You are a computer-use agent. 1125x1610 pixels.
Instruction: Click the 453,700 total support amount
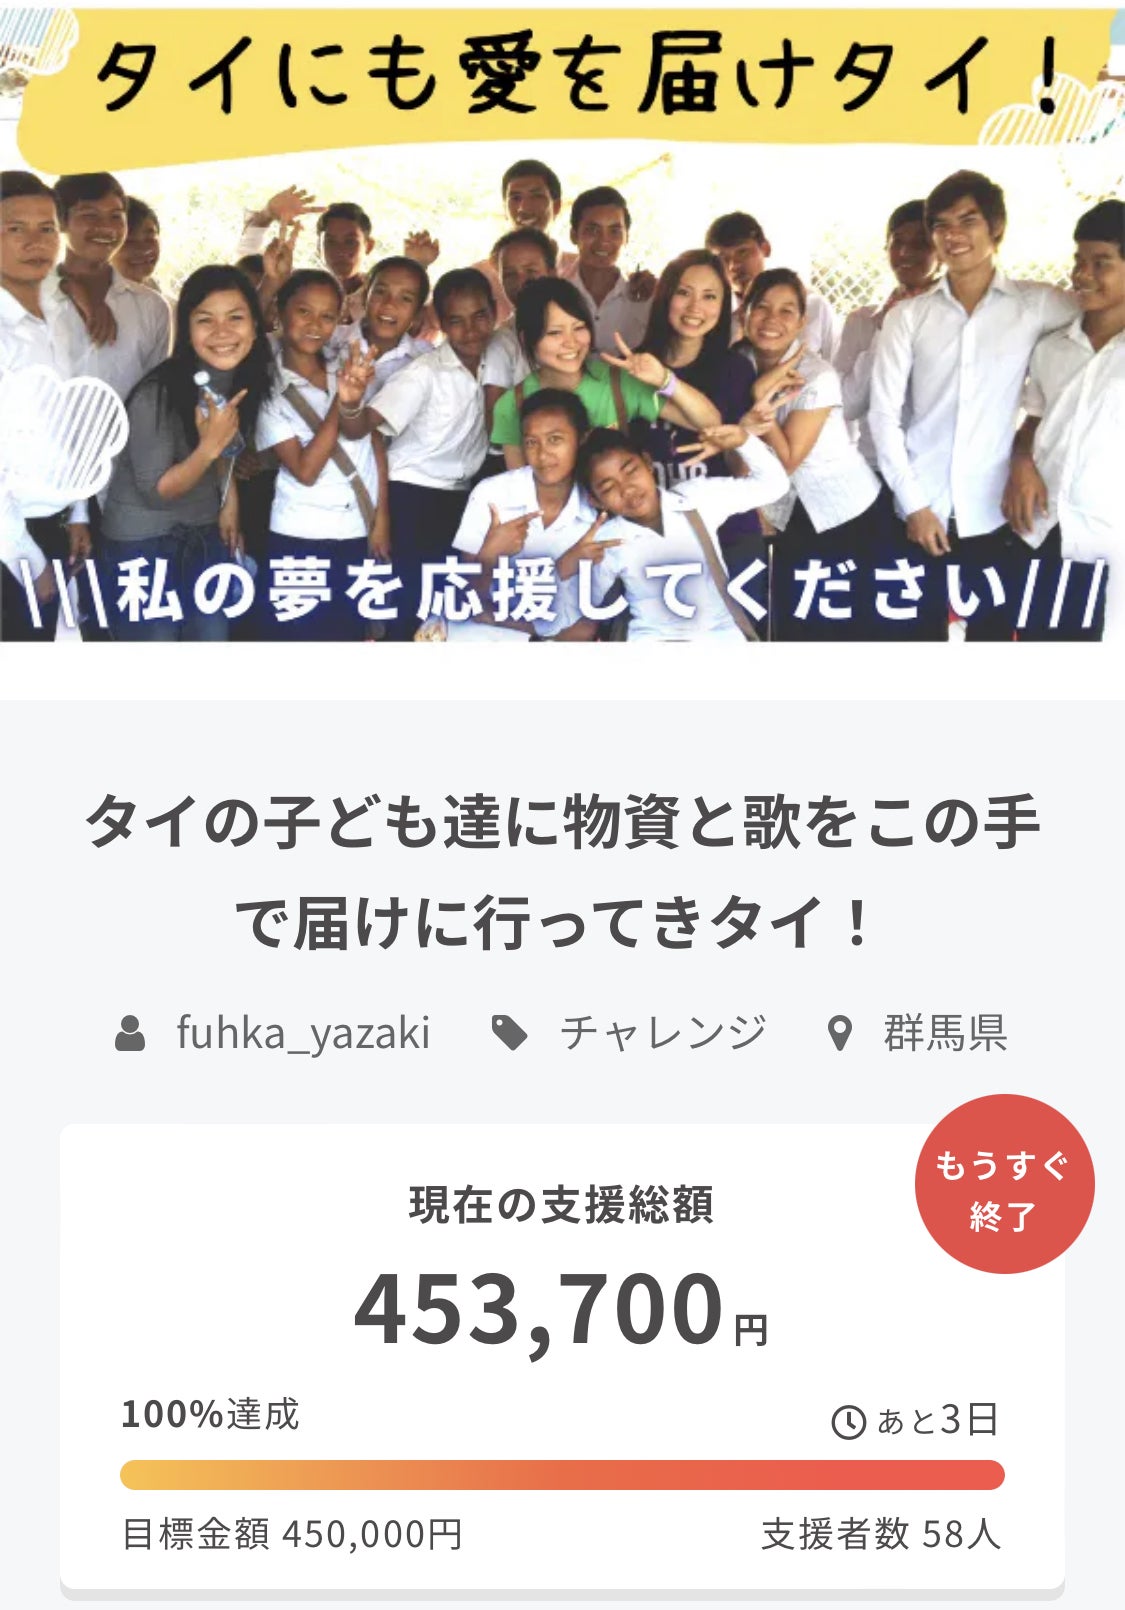tap(539, 1308)
